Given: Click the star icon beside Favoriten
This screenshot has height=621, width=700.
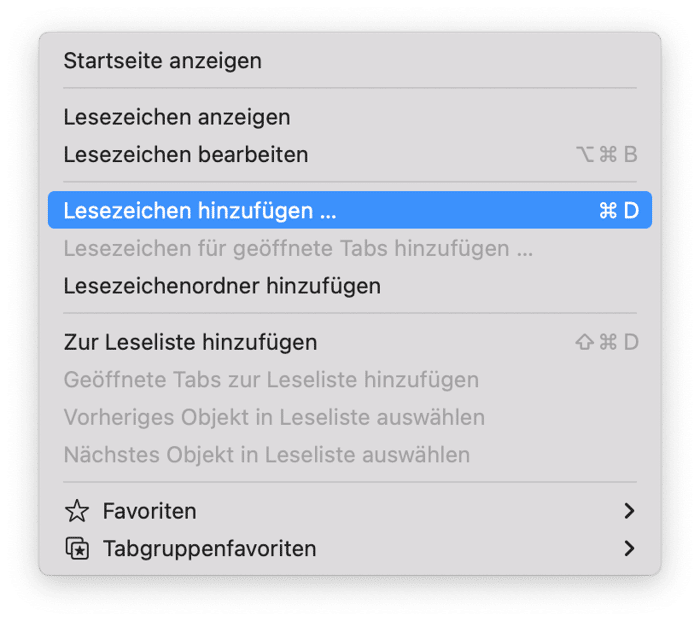Looking at the screenshot, I should (x=77, y=511).
